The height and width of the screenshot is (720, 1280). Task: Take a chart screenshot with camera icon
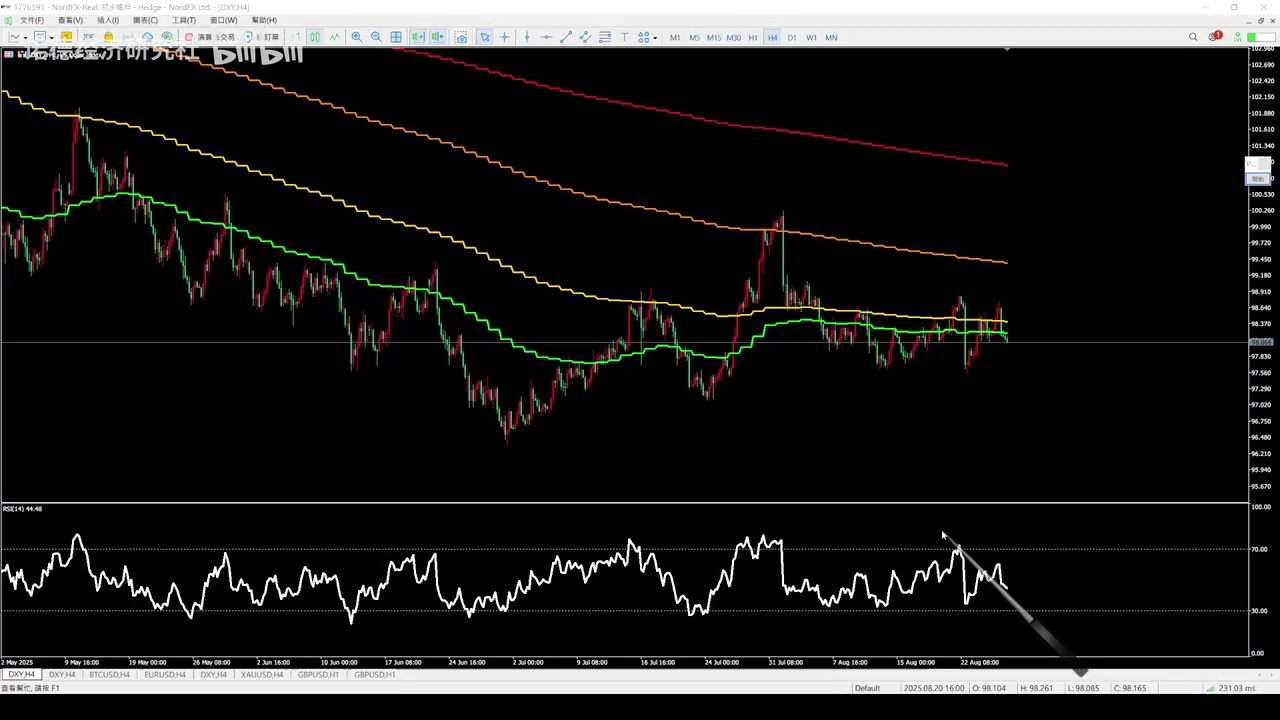pyautogui.click(x=461, y=37)
